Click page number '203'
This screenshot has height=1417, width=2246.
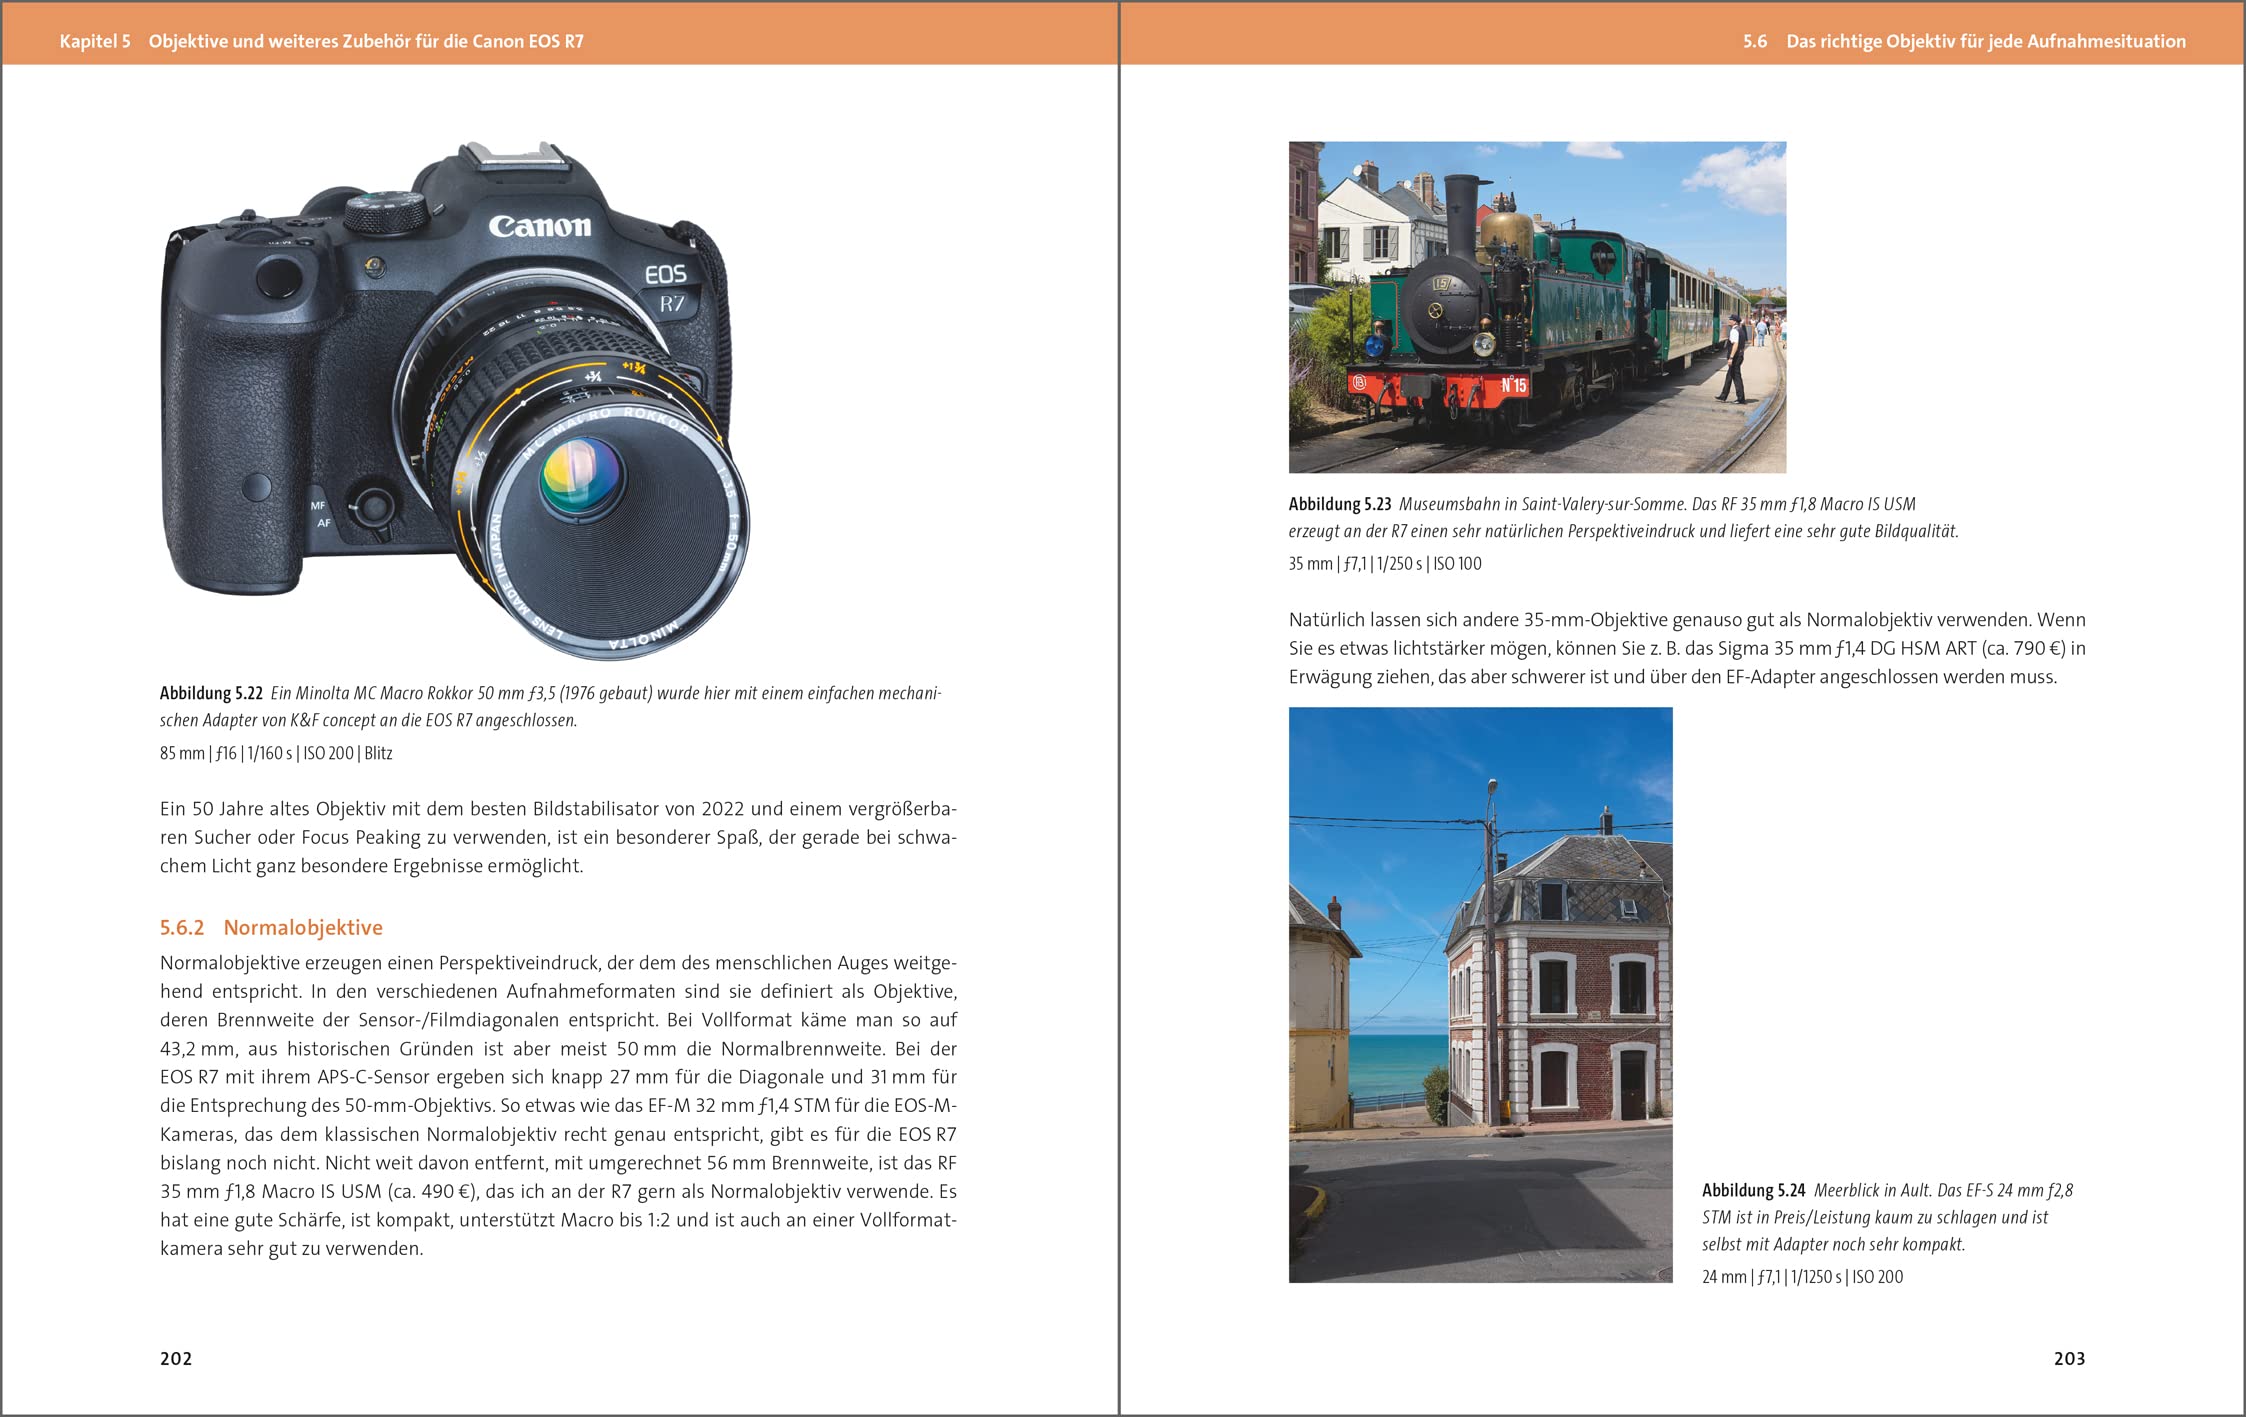point(2069,1358)
